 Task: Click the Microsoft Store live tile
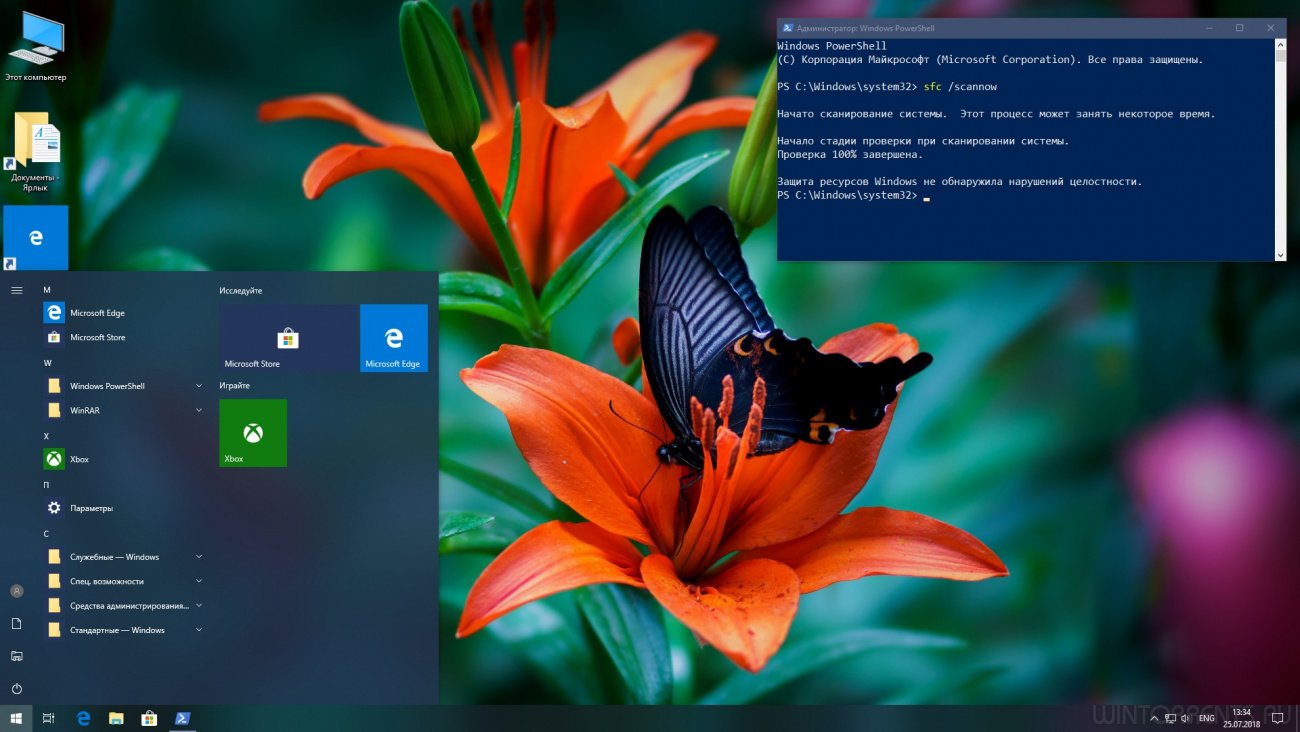point(288,338)
